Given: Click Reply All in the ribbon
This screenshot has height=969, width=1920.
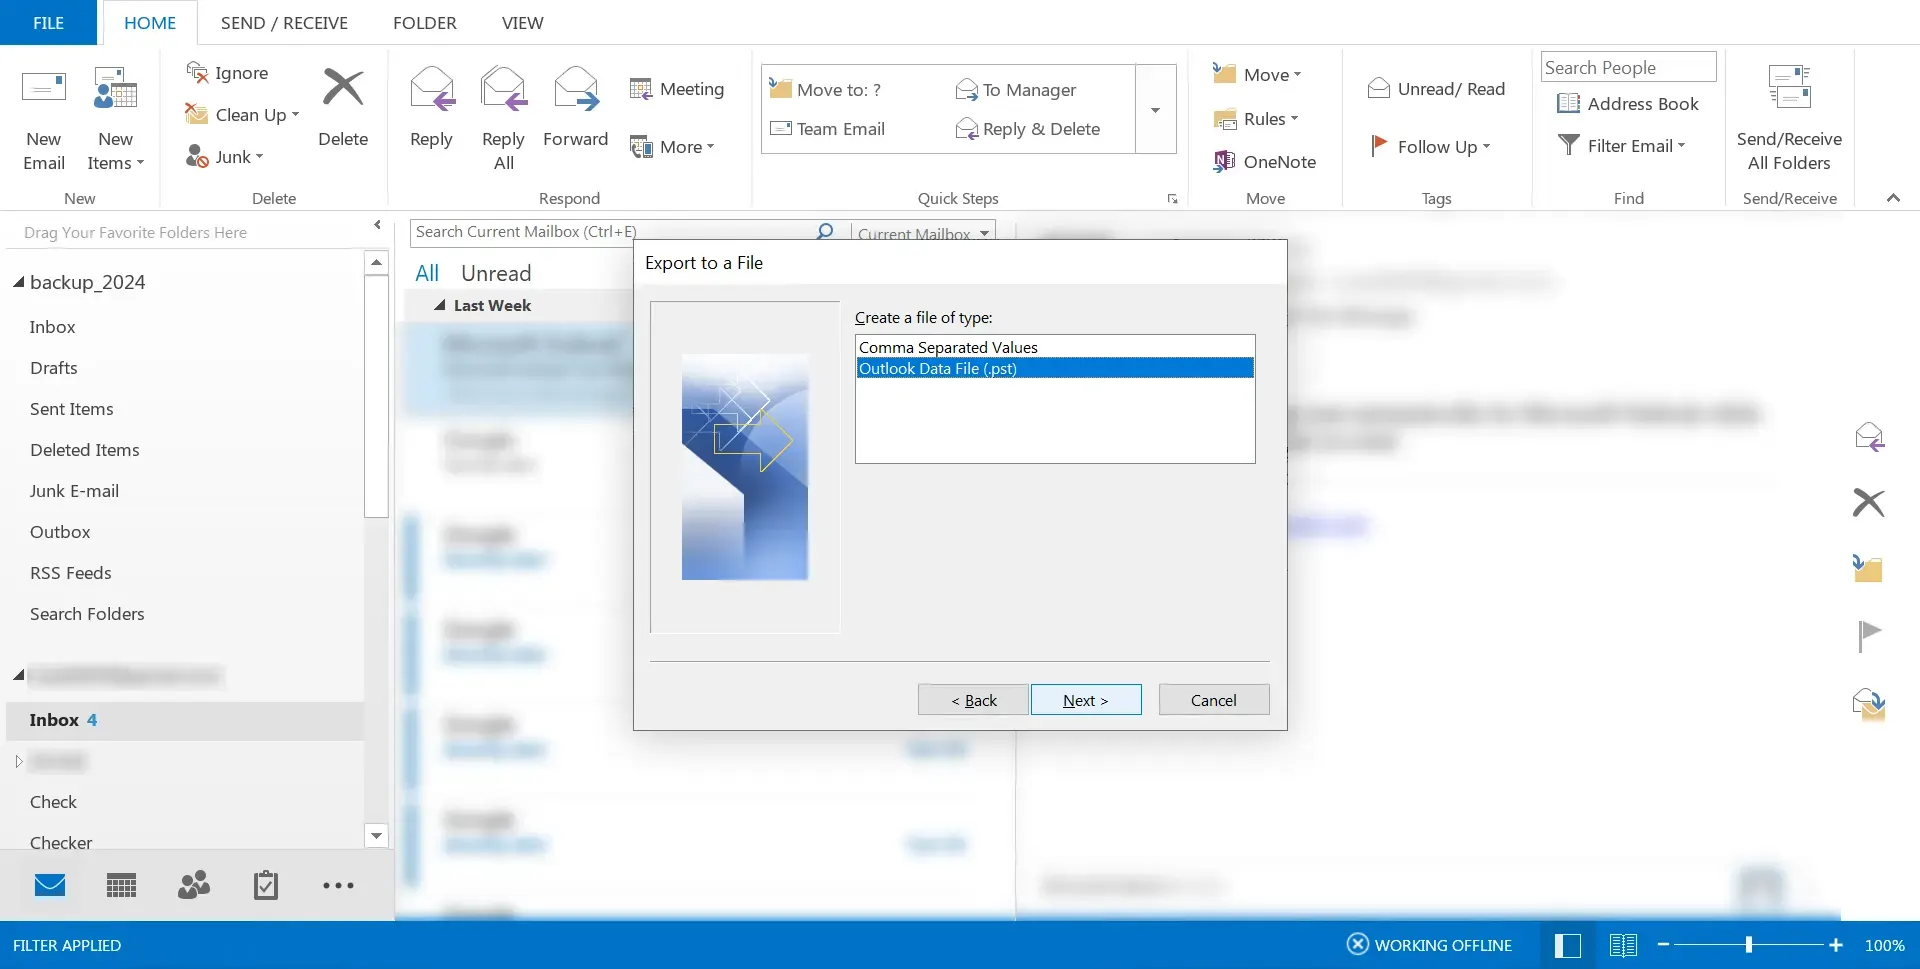Looking at the screenshot, I should pyautogui.click(x=503, y=120).
